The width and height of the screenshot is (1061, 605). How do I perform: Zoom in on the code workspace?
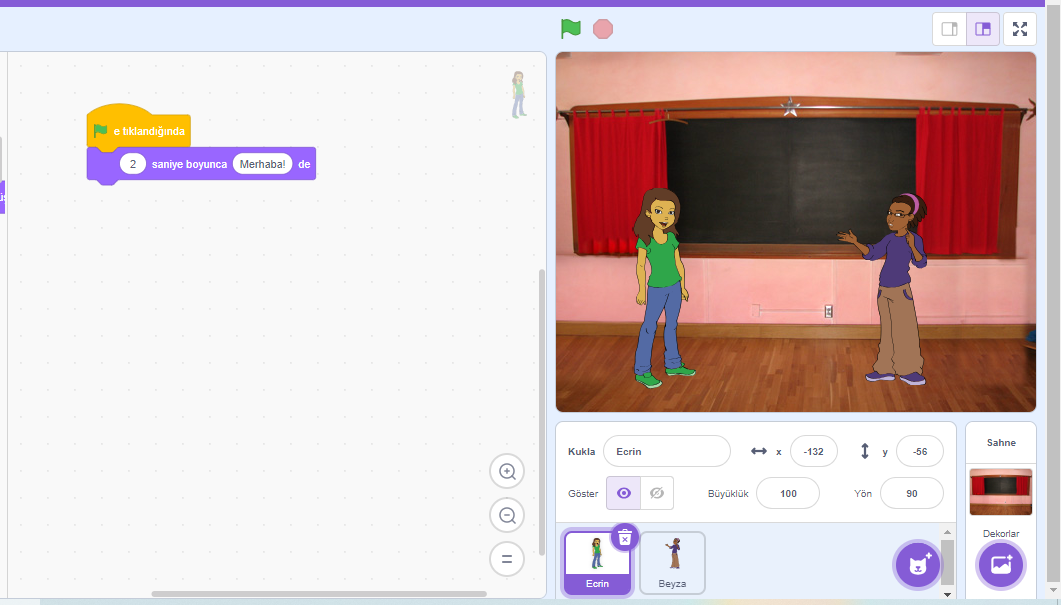[x=507, y=472]
